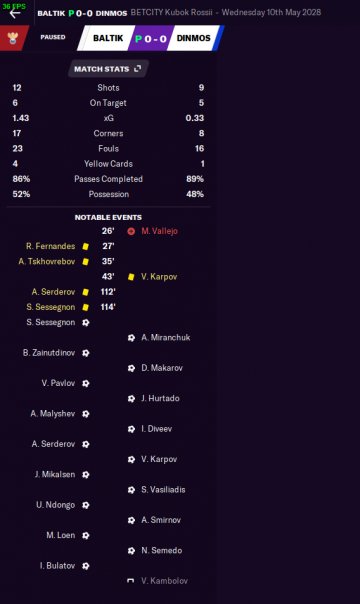The image size is (360, 604).
Task: Click the yellow card icon beside V. Karpov
Action: (131, 277)
